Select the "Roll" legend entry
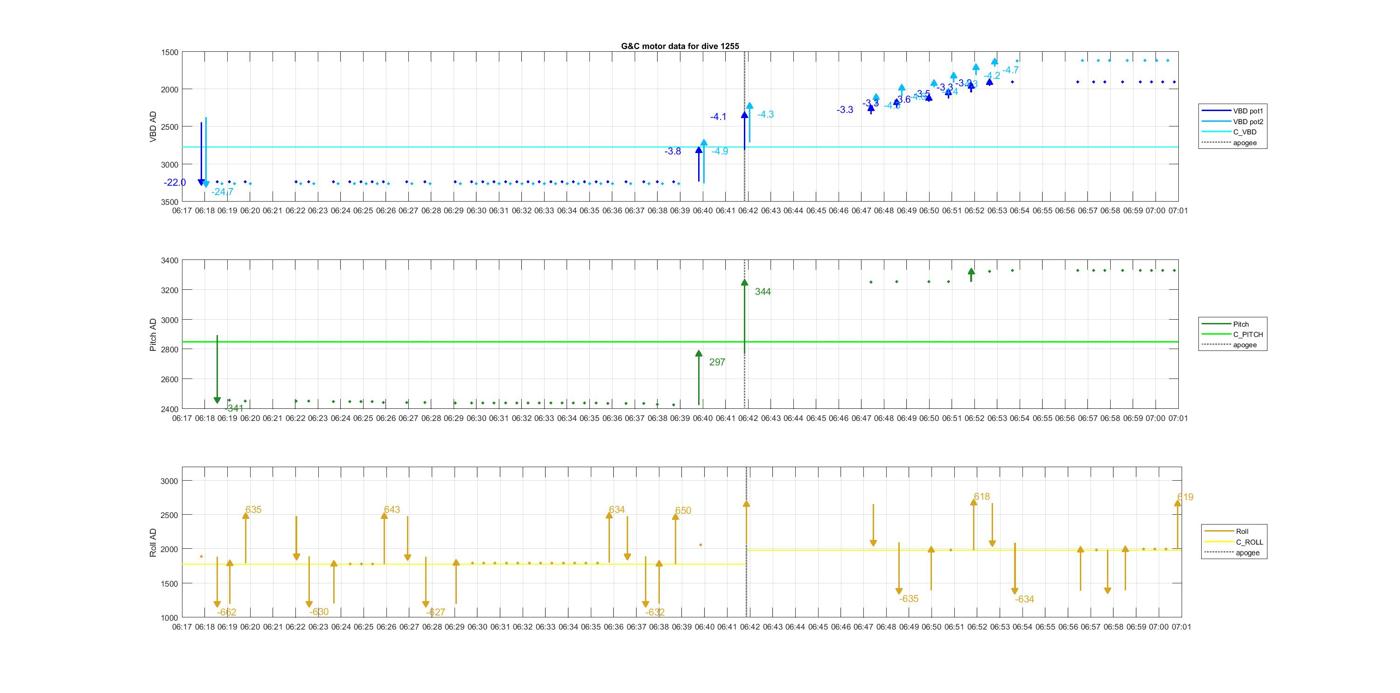This screenshot has width=1400, height=693. pos(1242,531)
